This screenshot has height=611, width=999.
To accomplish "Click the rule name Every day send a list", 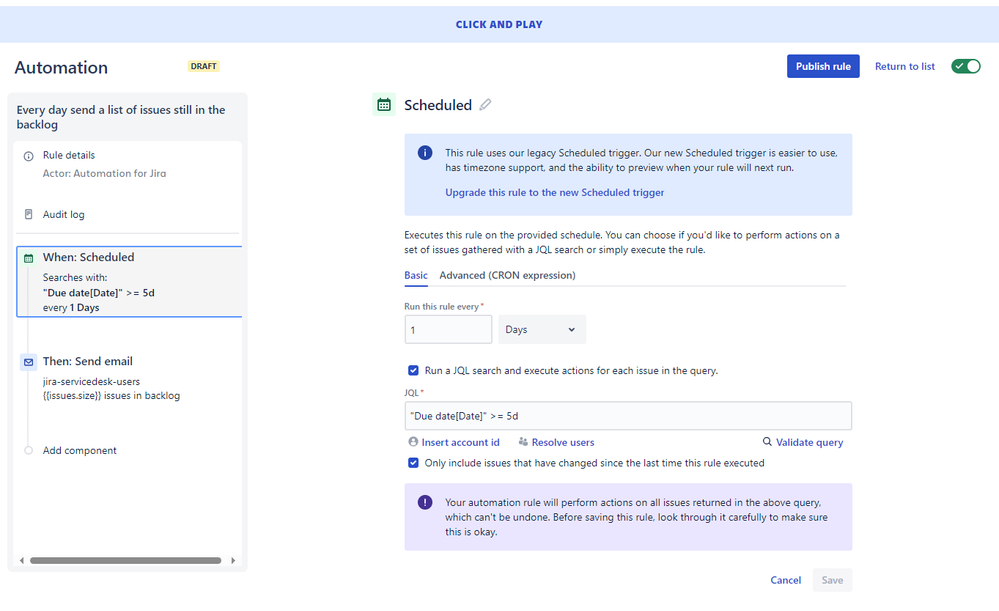I will pos(121,117).
